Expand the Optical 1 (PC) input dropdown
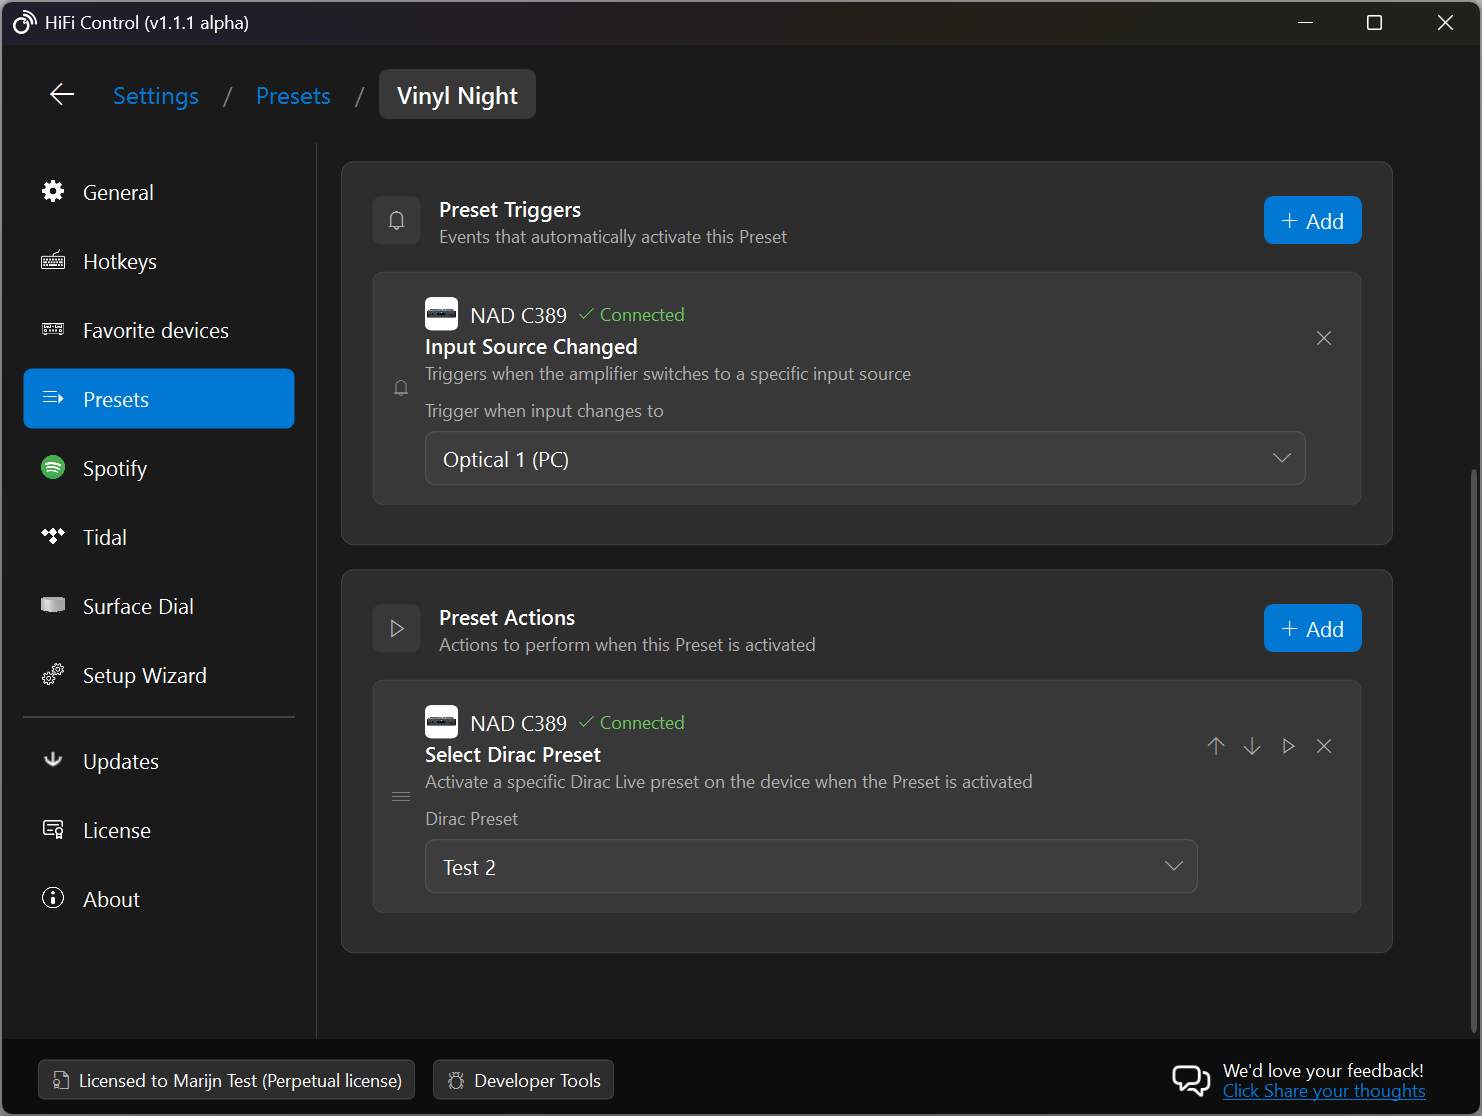 pos(864,458)
